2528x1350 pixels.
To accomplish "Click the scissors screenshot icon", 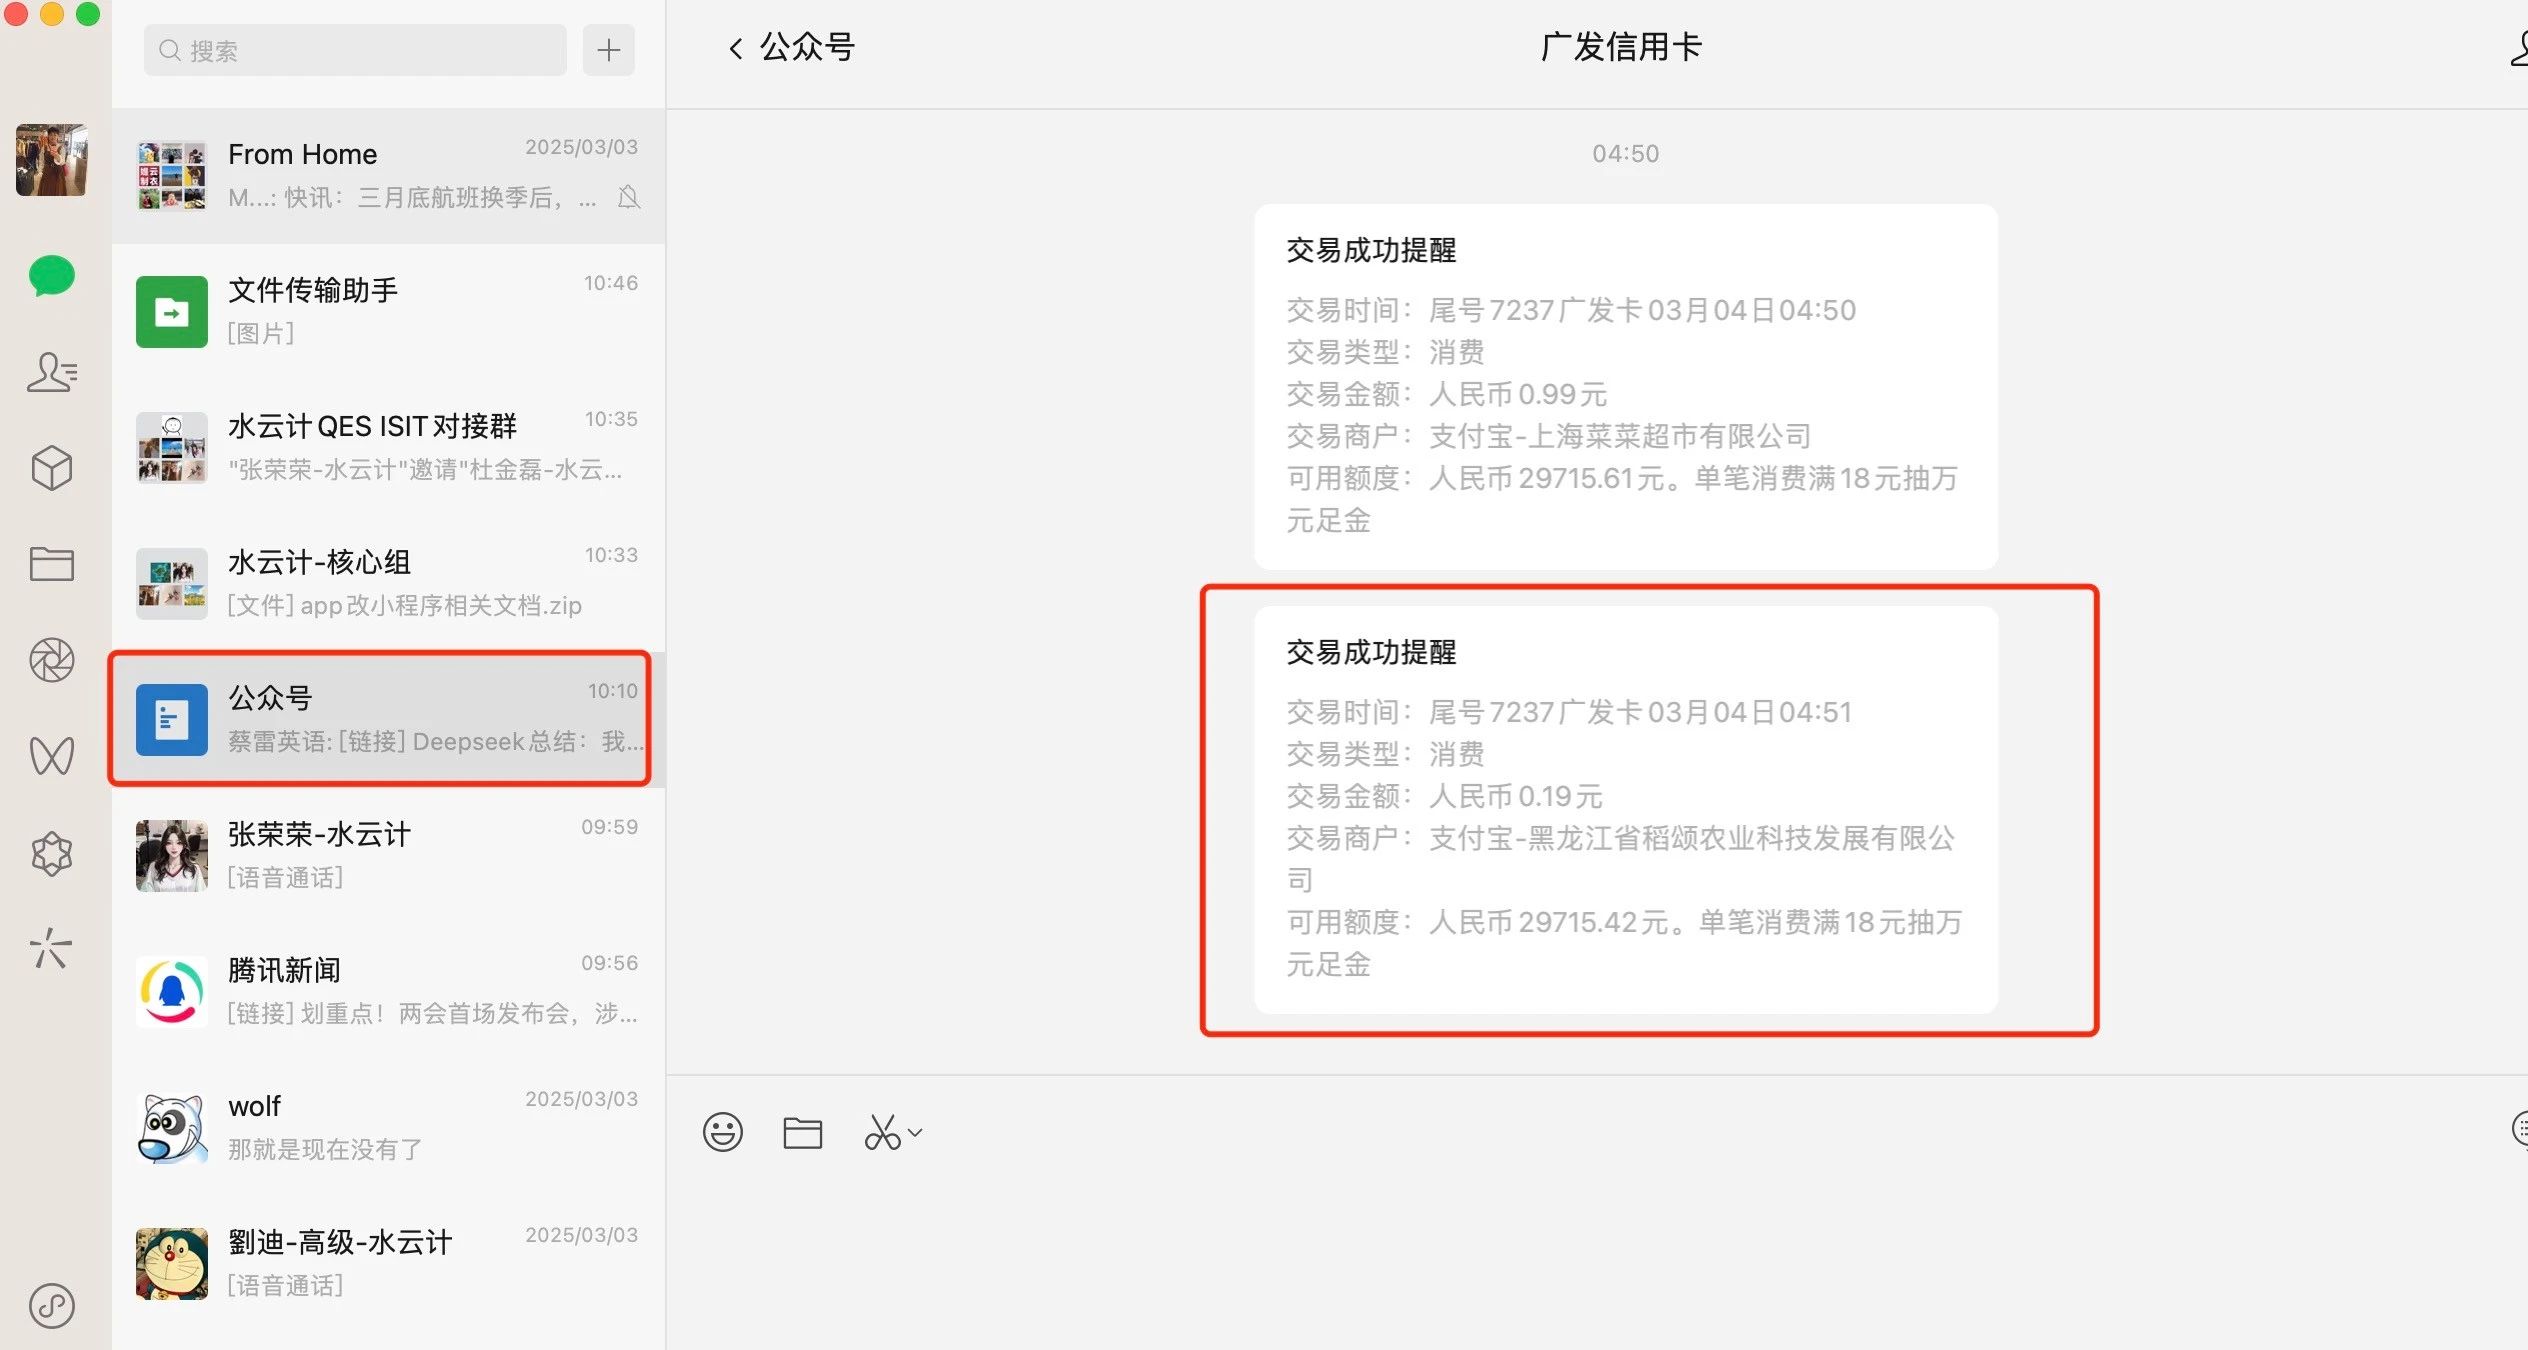I will tap(882, 1133).
